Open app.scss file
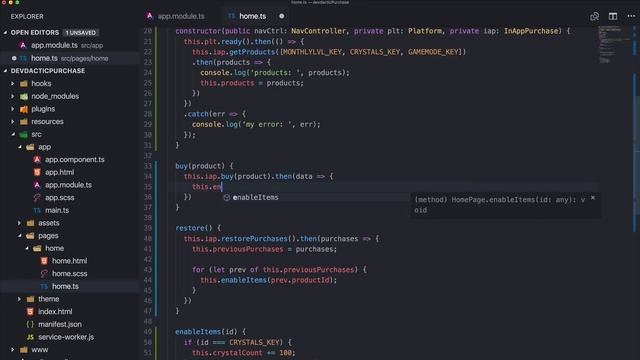This screenshot has width=640, height=360. coord(60,198)
